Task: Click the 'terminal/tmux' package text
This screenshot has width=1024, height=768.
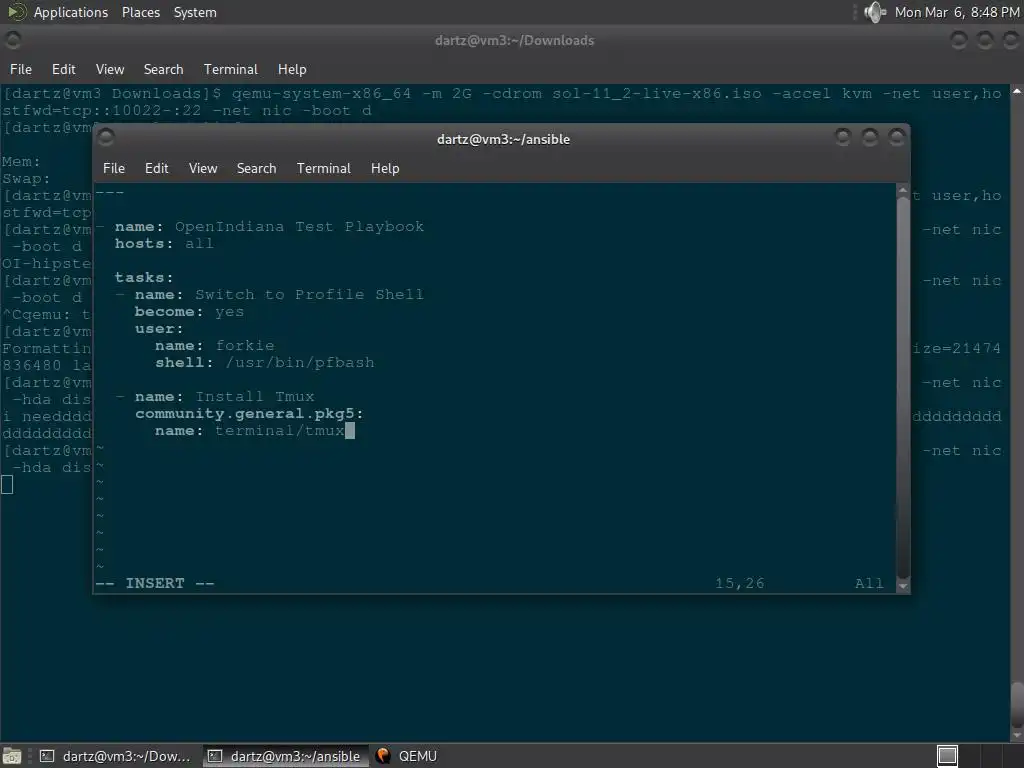Action: 280,430
